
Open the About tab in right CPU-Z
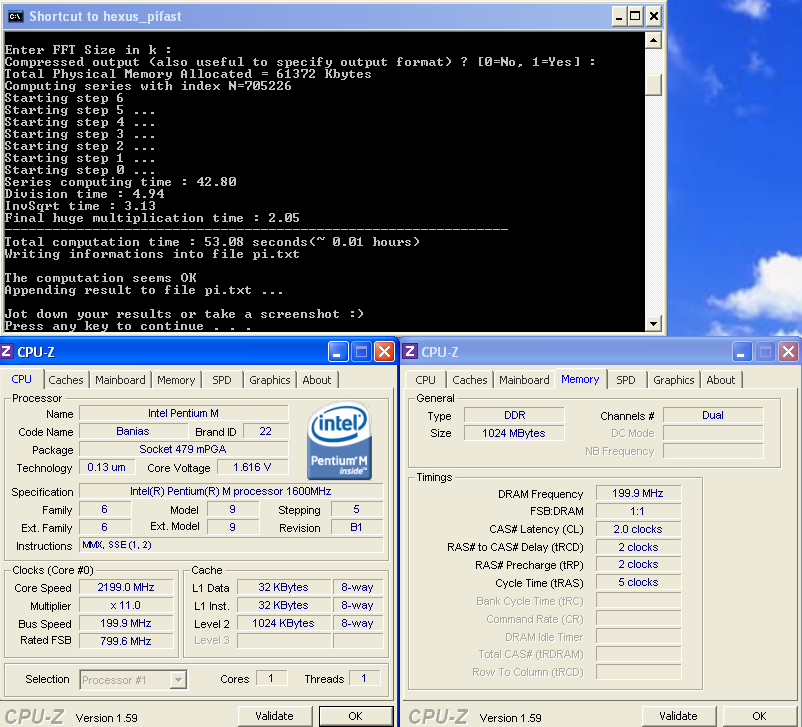(721, 380)
